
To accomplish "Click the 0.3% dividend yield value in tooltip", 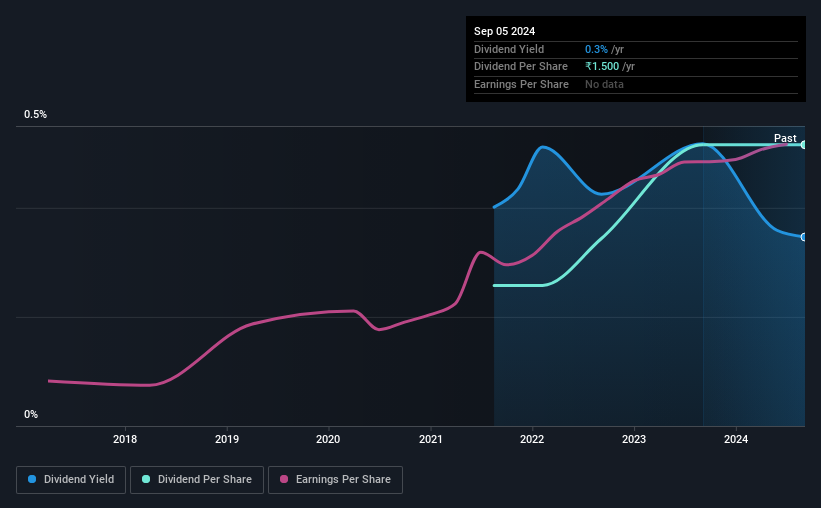I will (596, 49).
